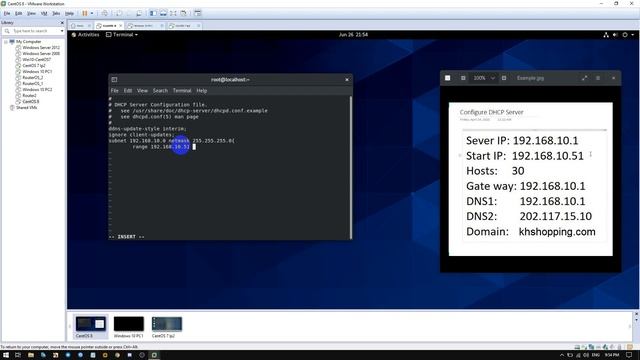Open the terminal Search menu
The width and height of the screenshot is (640, 360).
click(160, 91)
